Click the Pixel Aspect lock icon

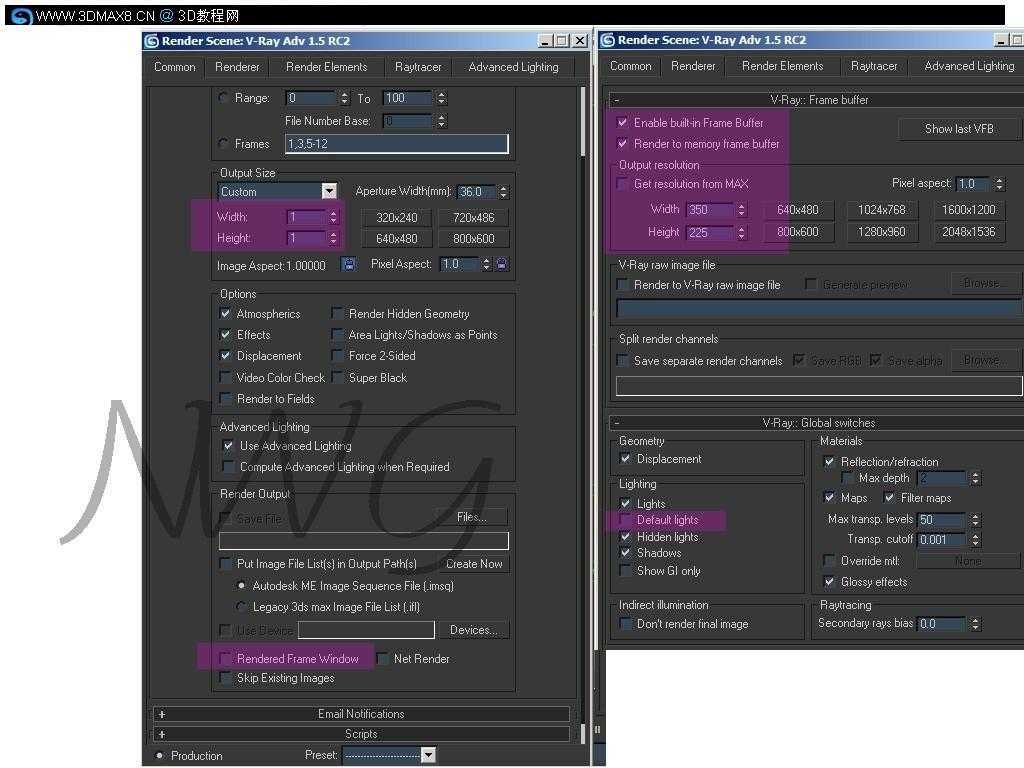coord(502,264)
